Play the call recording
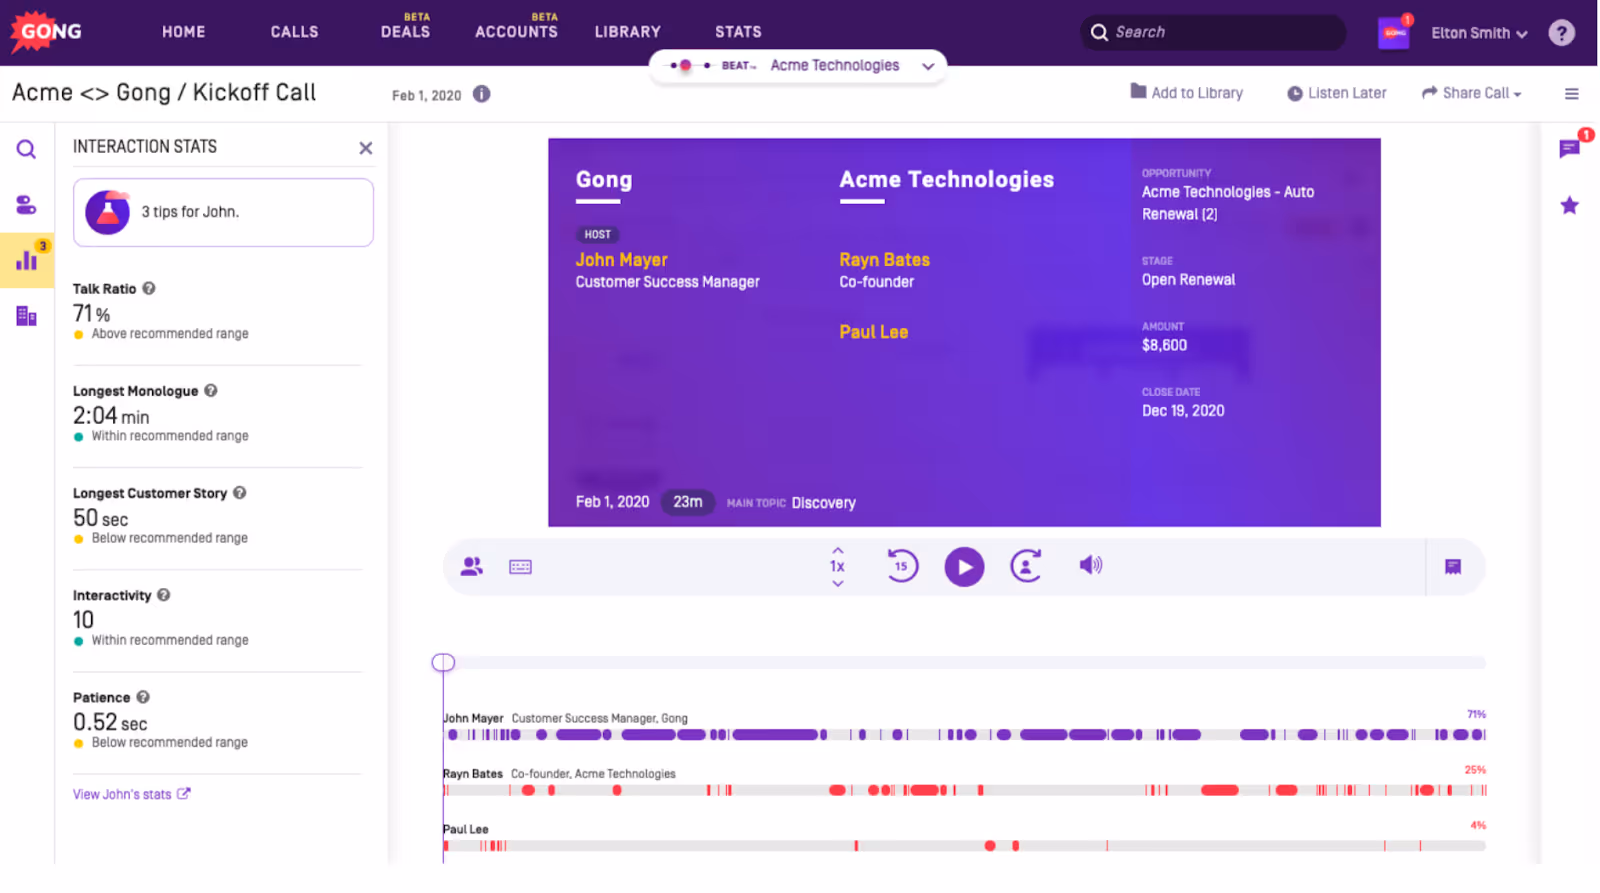The width and height of the screenshot is (1600, 893). click(x=964, y=567)
